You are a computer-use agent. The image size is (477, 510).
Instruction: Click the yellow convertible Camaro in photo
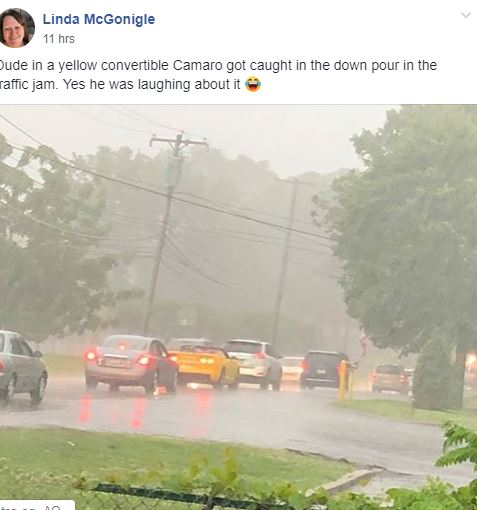click(x=204, y=366)
